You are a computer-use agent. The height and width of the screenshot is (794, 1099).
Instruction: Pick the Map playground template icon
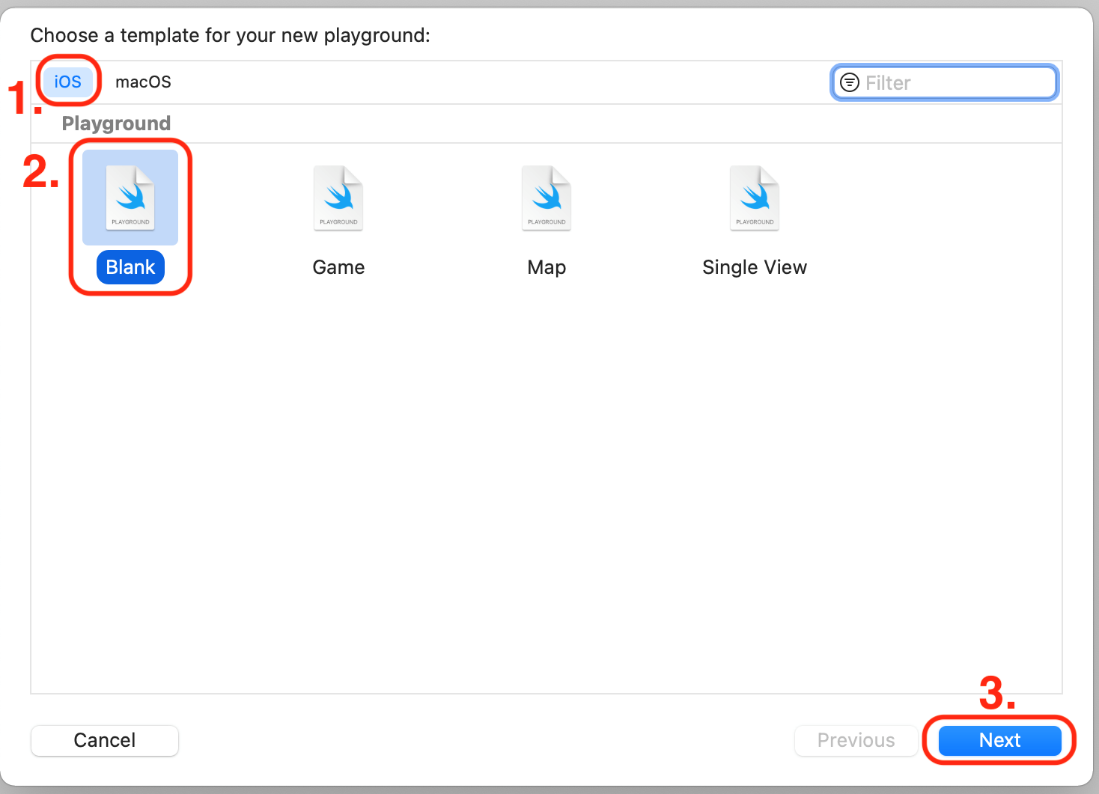pos(546,197)
